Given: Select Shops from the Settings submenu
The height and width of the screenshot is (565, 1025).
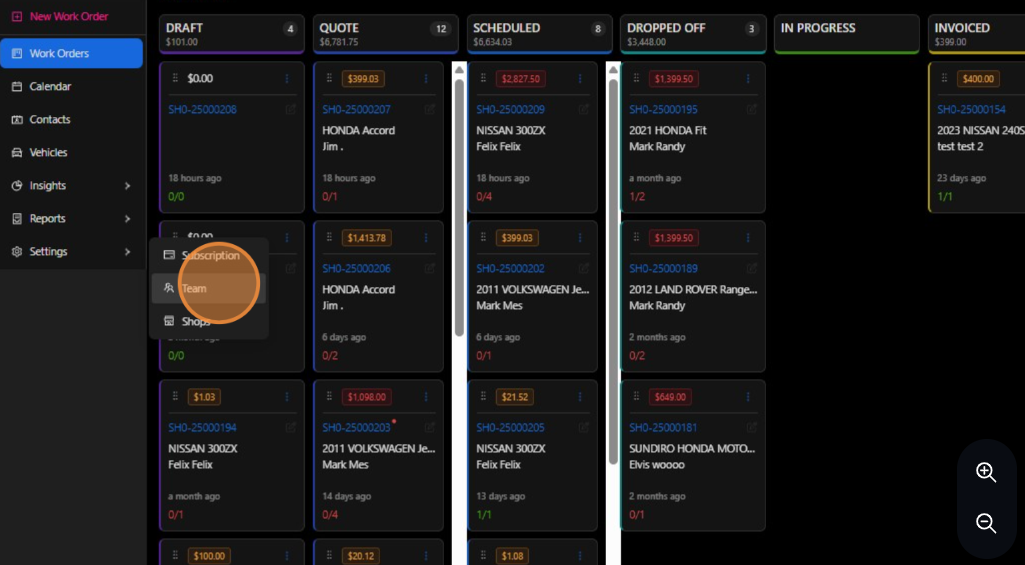Looking at the screenshot, I should click(209, 321).
